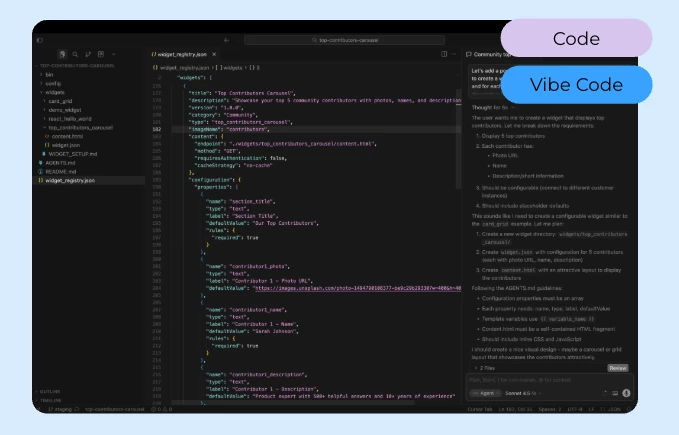Change the UTF-8 encoding setting
This screenshot has width=679, height=435.
click(575, 409)
